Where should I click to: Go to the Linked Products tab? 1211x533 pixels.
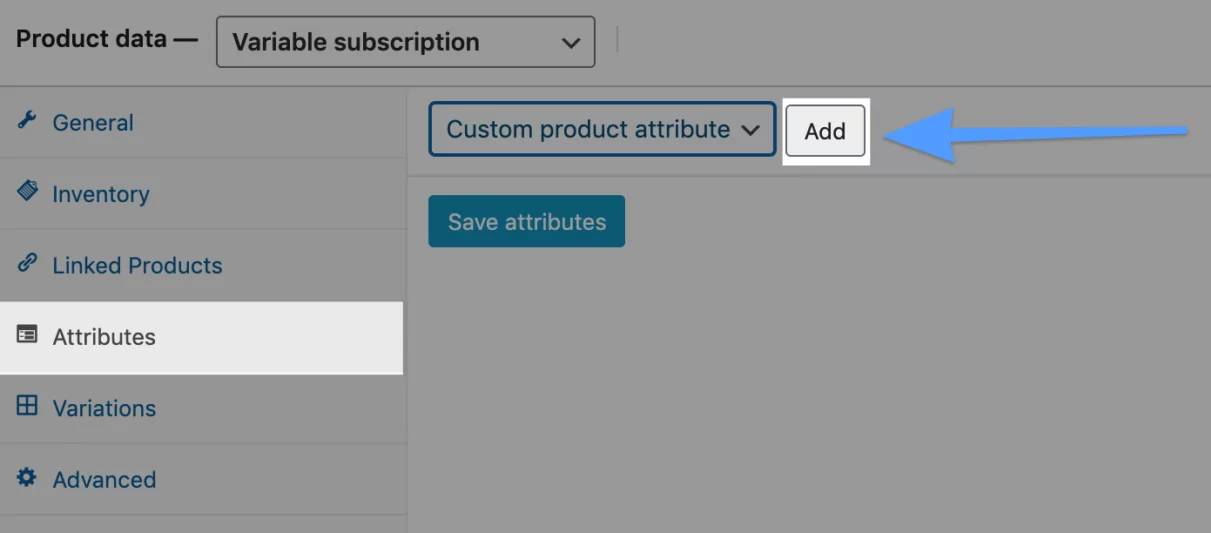point(137,266)
